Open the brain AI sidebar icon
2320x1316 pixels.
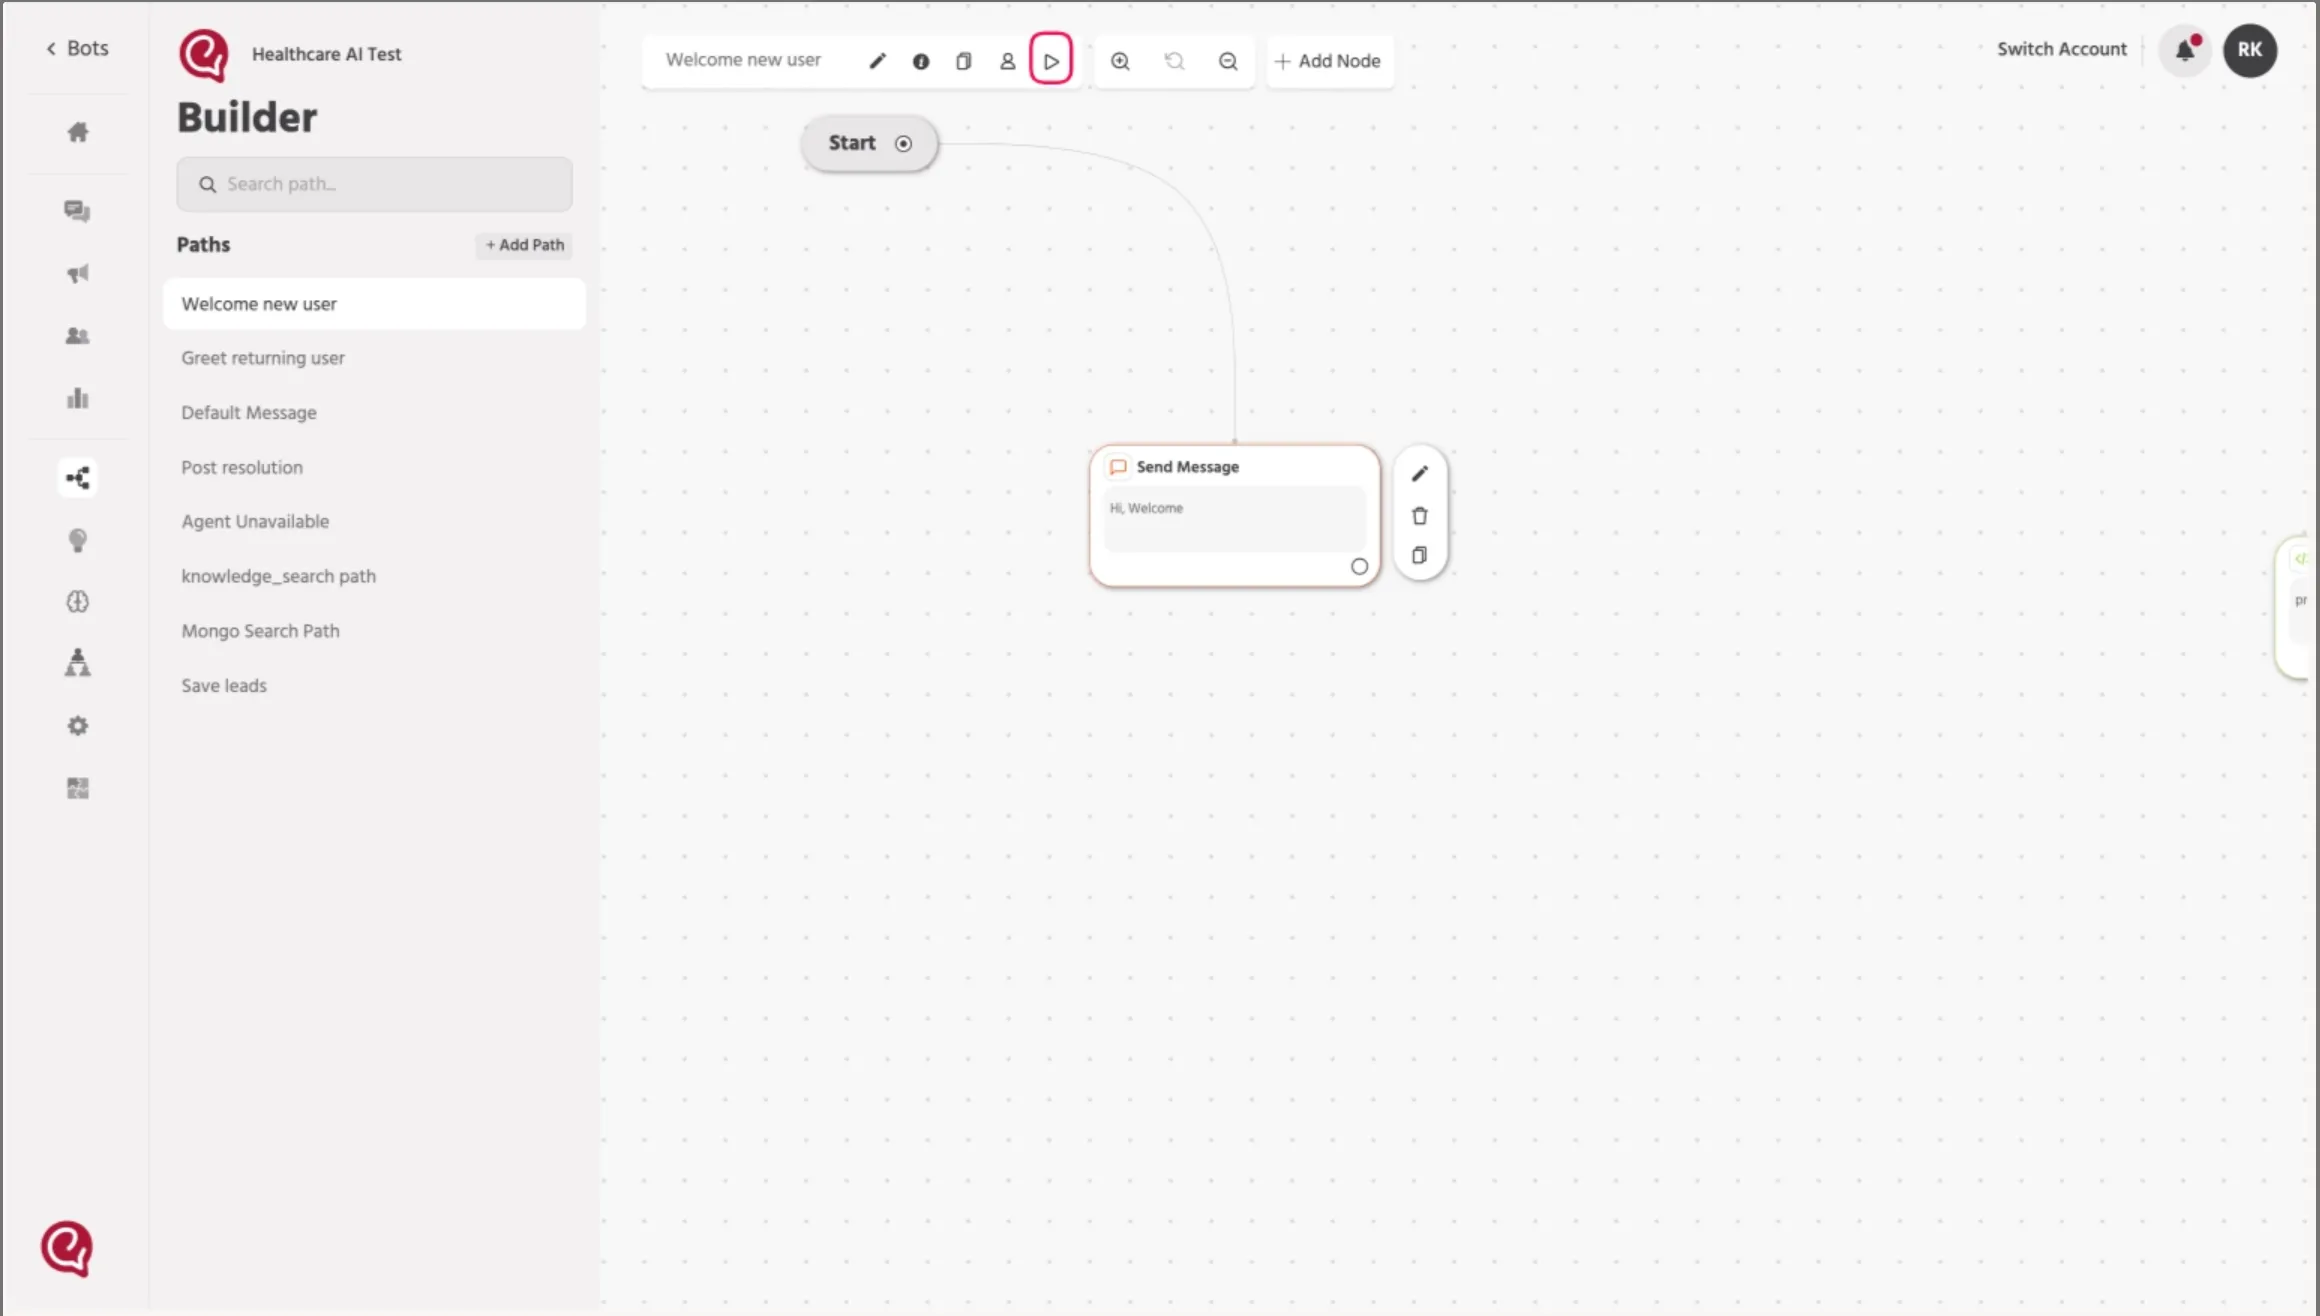(x=78, y=602)
